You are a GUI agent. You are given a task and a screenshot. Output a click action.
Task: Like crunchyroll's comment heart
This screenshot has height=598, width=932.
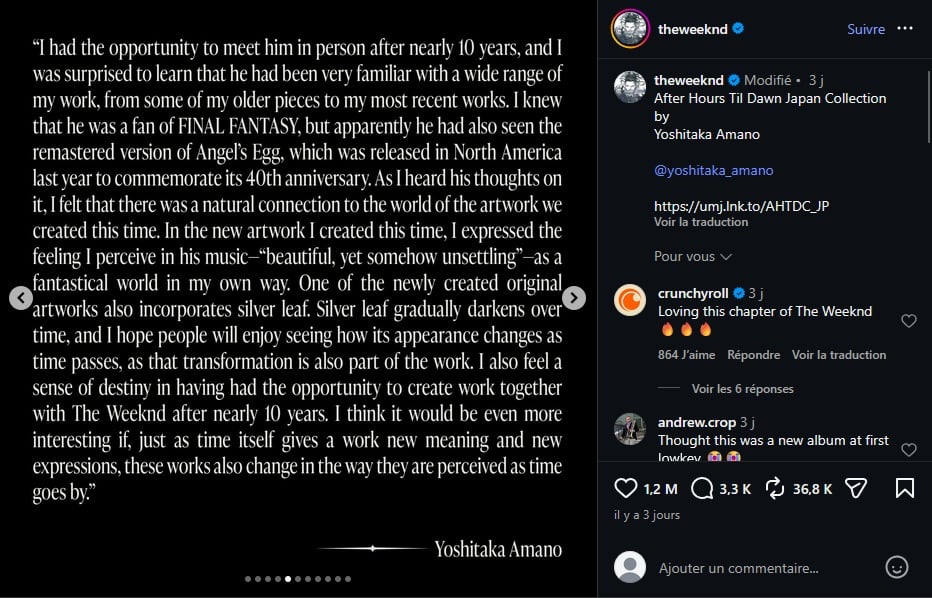tap(909, 321)
